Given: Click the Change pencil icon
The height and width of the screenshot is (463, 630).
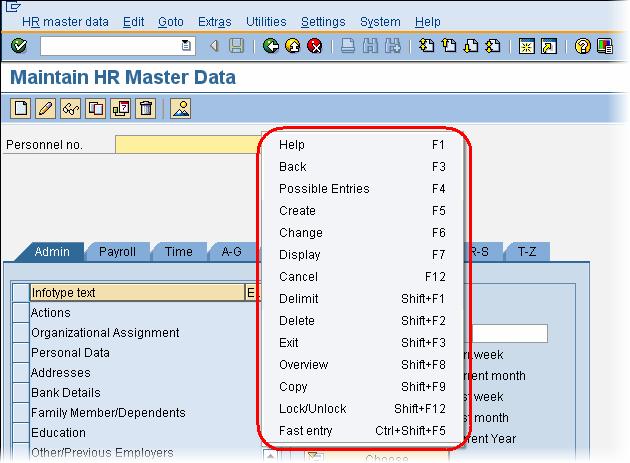Looking at the screenshot, I should [45, 108].
